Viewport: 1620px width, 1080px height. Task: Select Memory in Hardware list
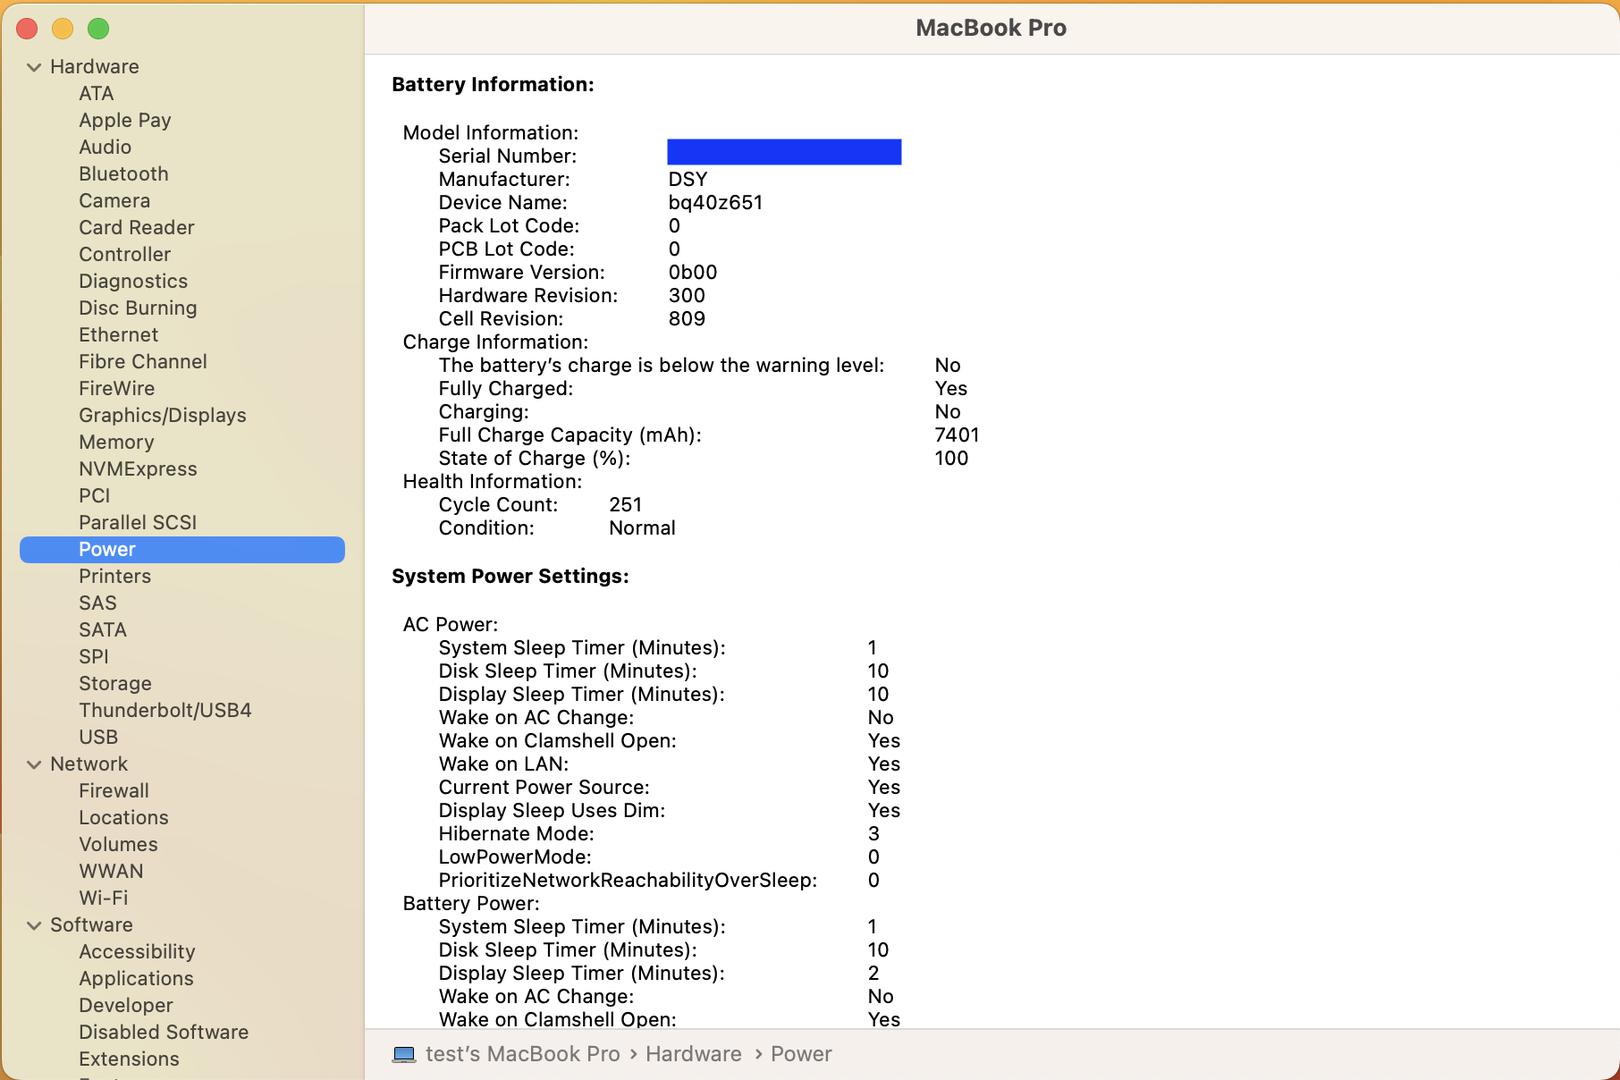click(x=116, y=442)
